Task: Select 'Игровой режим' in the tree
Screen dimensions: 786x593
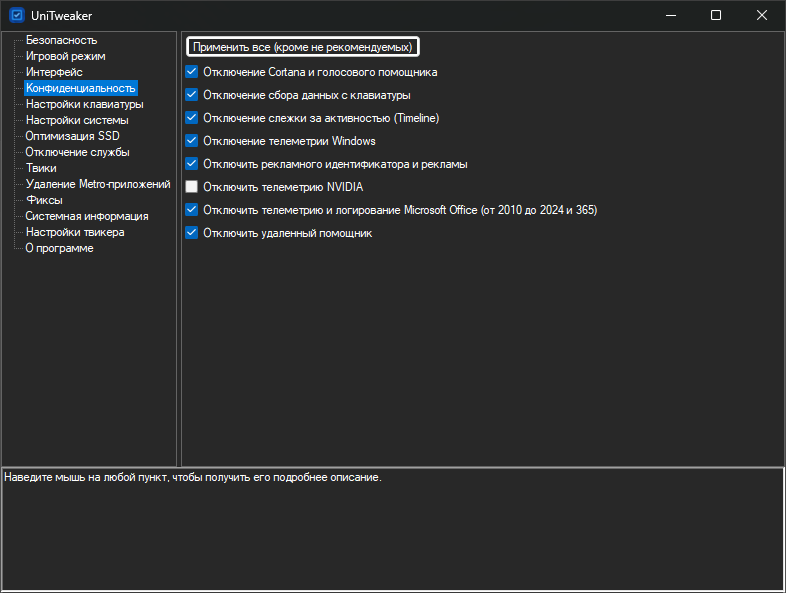Action: click(65, 56)
